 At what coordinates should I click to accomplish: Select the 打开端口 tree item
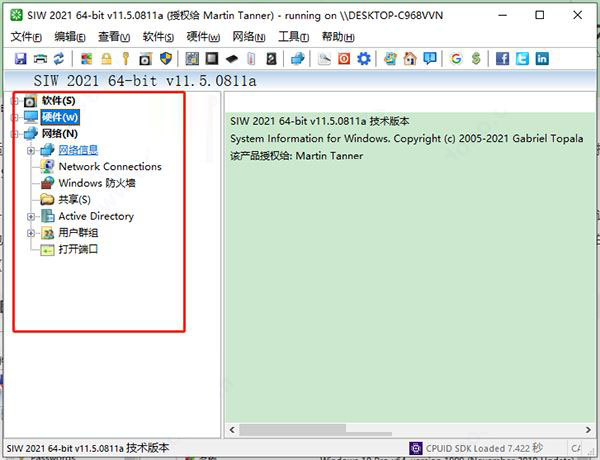coord(78,249)
